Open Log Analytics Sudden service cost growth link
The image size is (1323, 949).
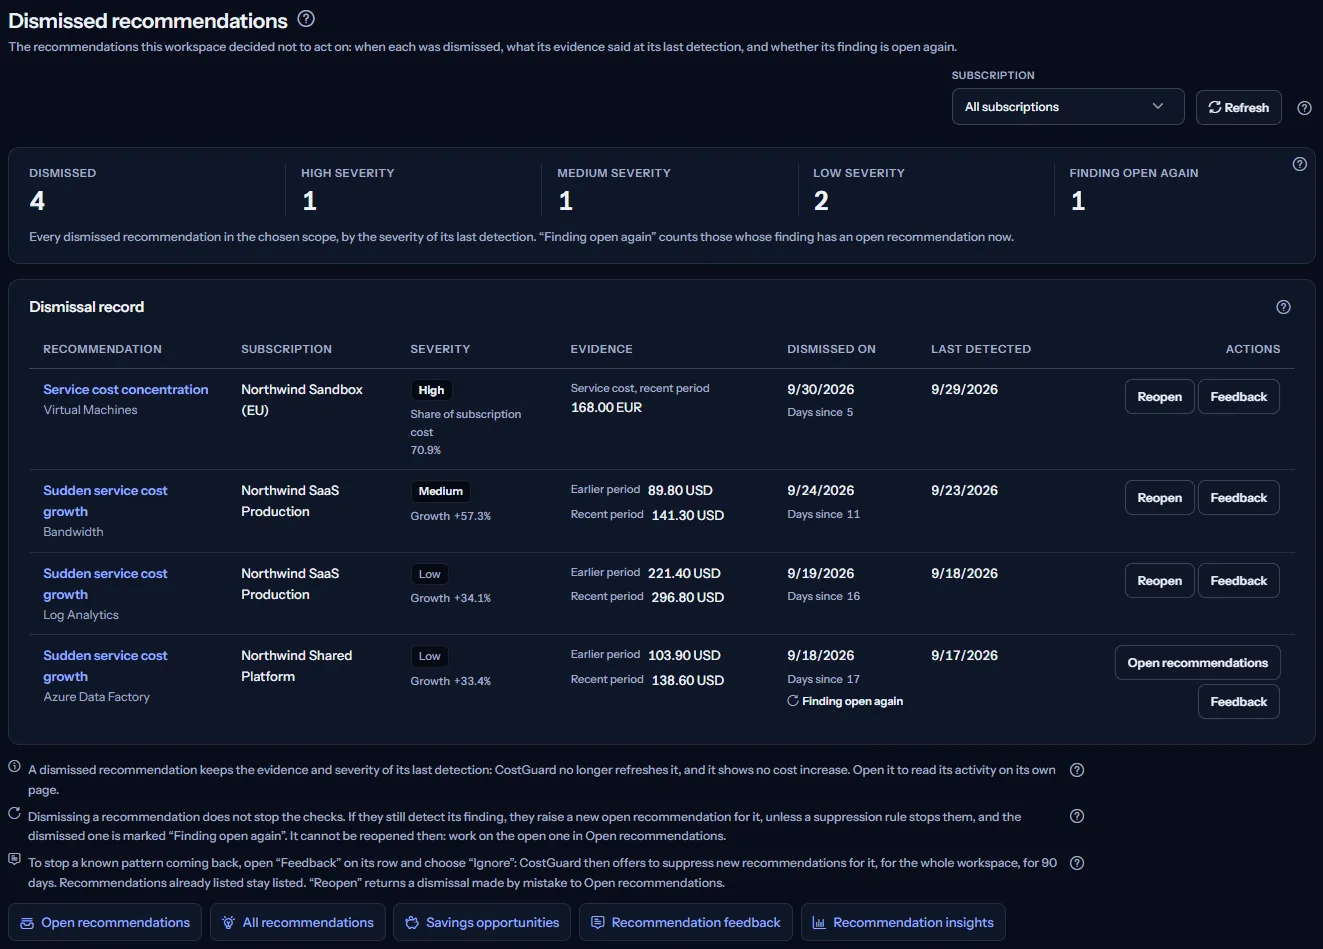105,584
